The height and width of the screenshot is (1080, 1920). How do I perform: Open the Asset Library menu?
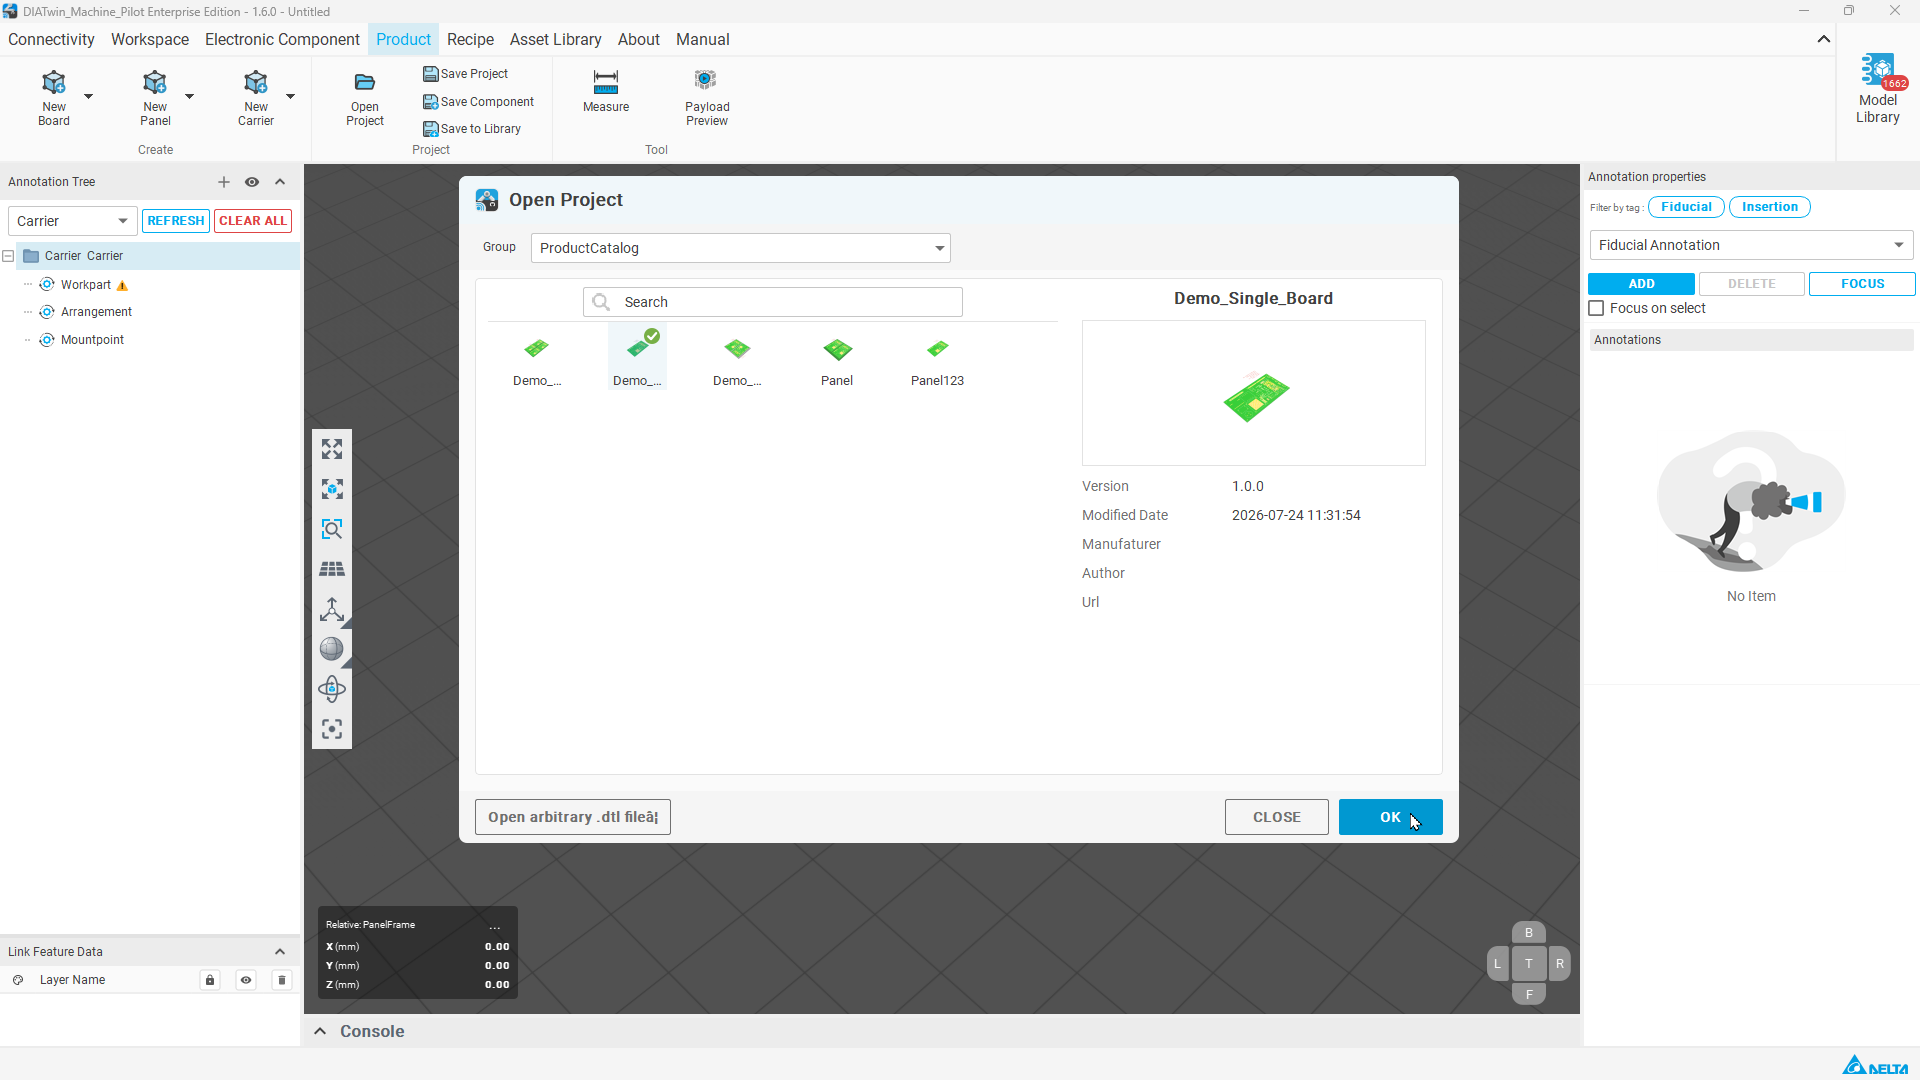[x=555, y=39]
